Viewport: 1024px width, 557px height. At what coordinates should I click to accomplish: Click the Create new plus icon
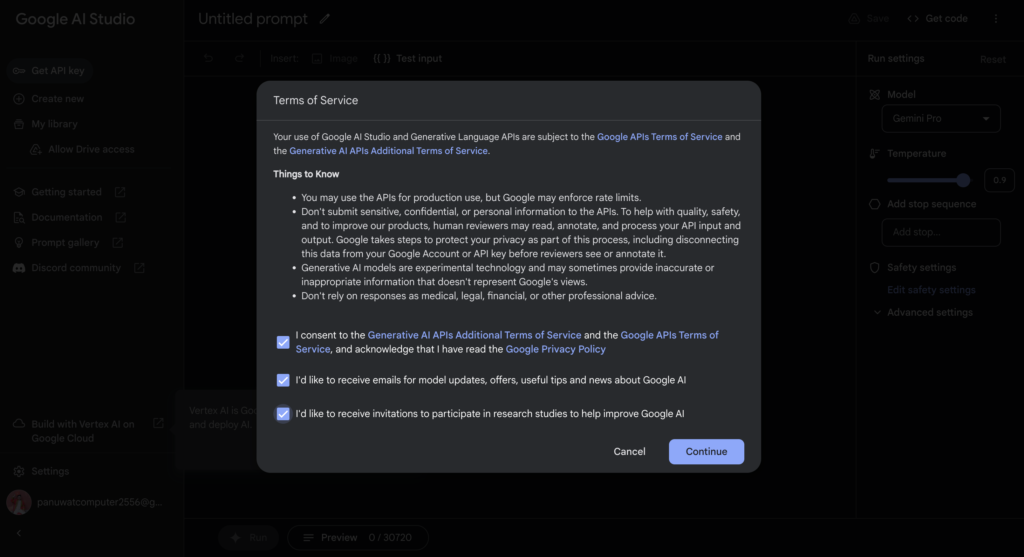pos(19,99)
